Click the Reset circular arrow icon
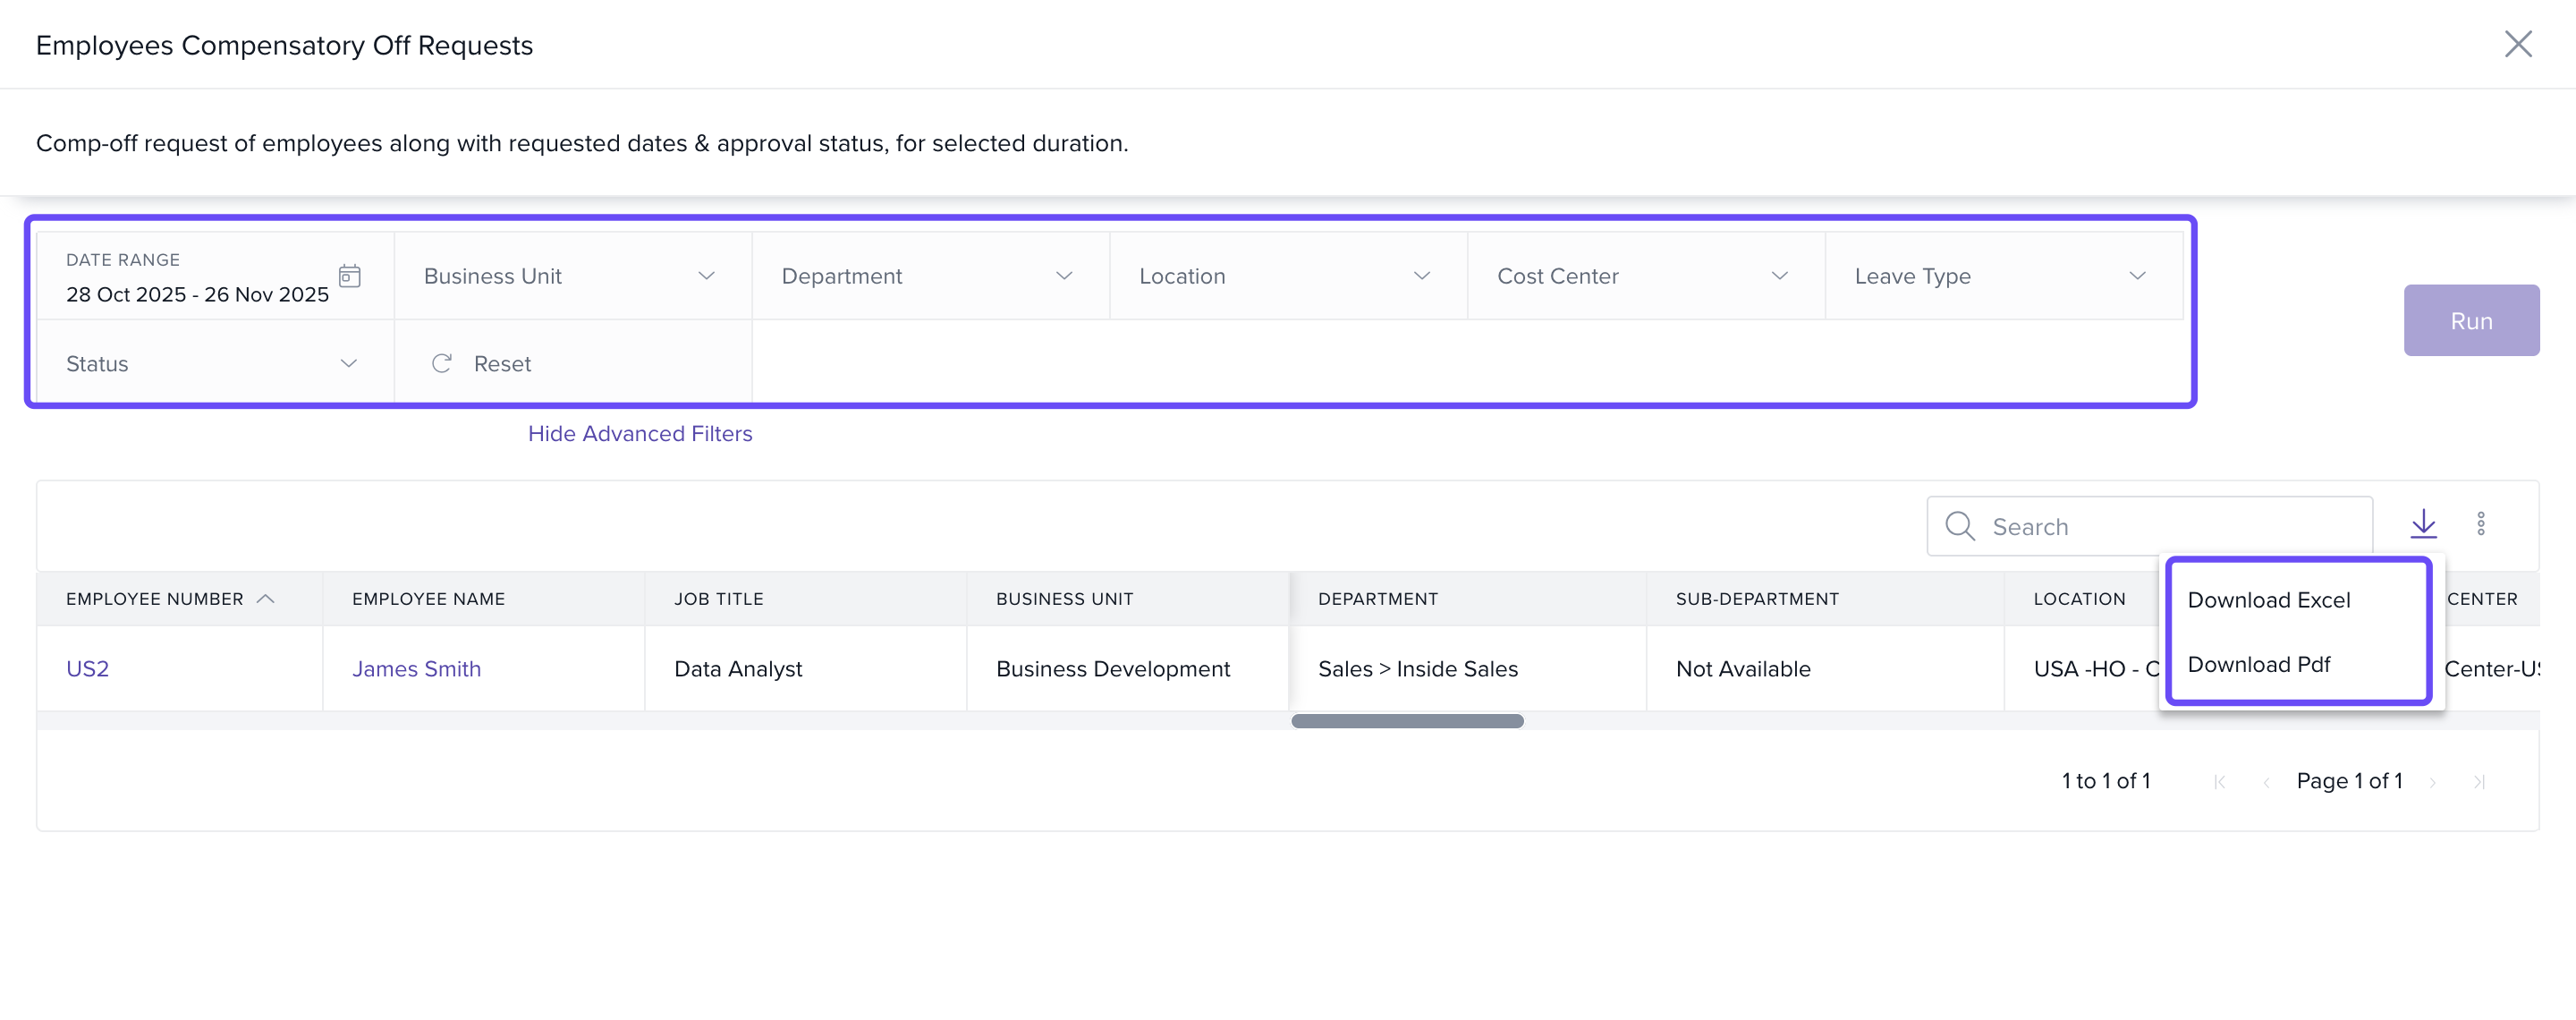This screenshot has width=2576, height=1020. (441, 364)
